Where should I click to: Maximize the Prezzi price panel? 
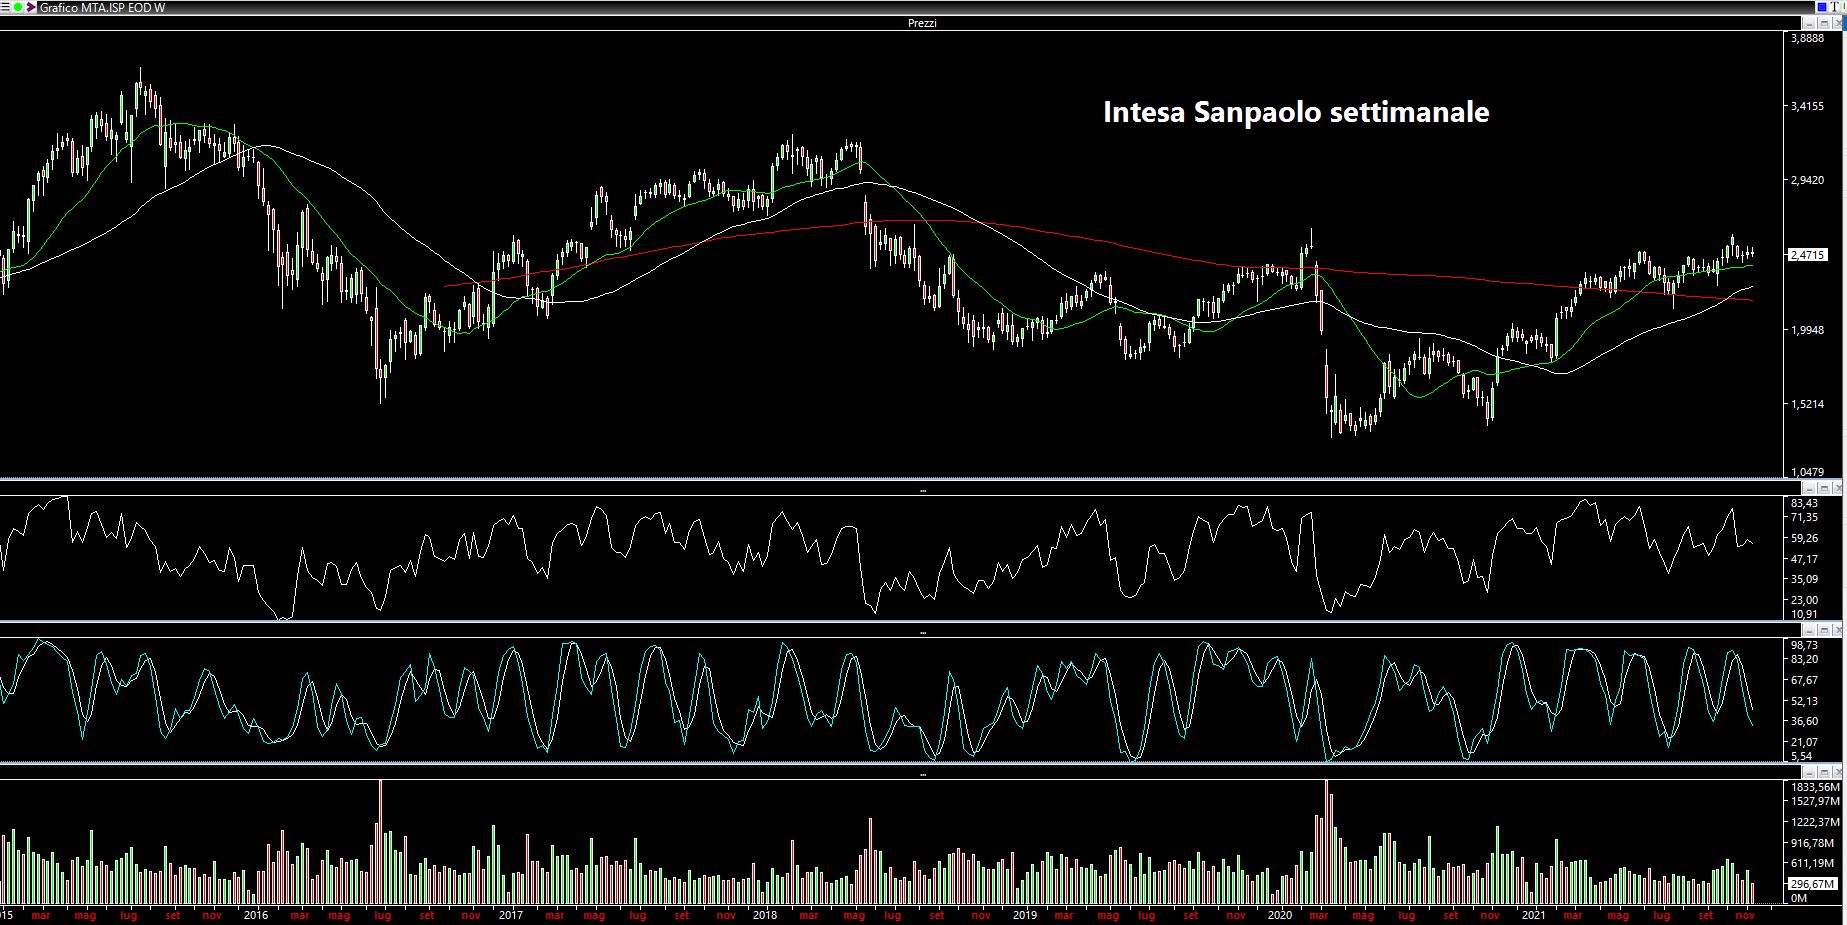pos(1824,23)
